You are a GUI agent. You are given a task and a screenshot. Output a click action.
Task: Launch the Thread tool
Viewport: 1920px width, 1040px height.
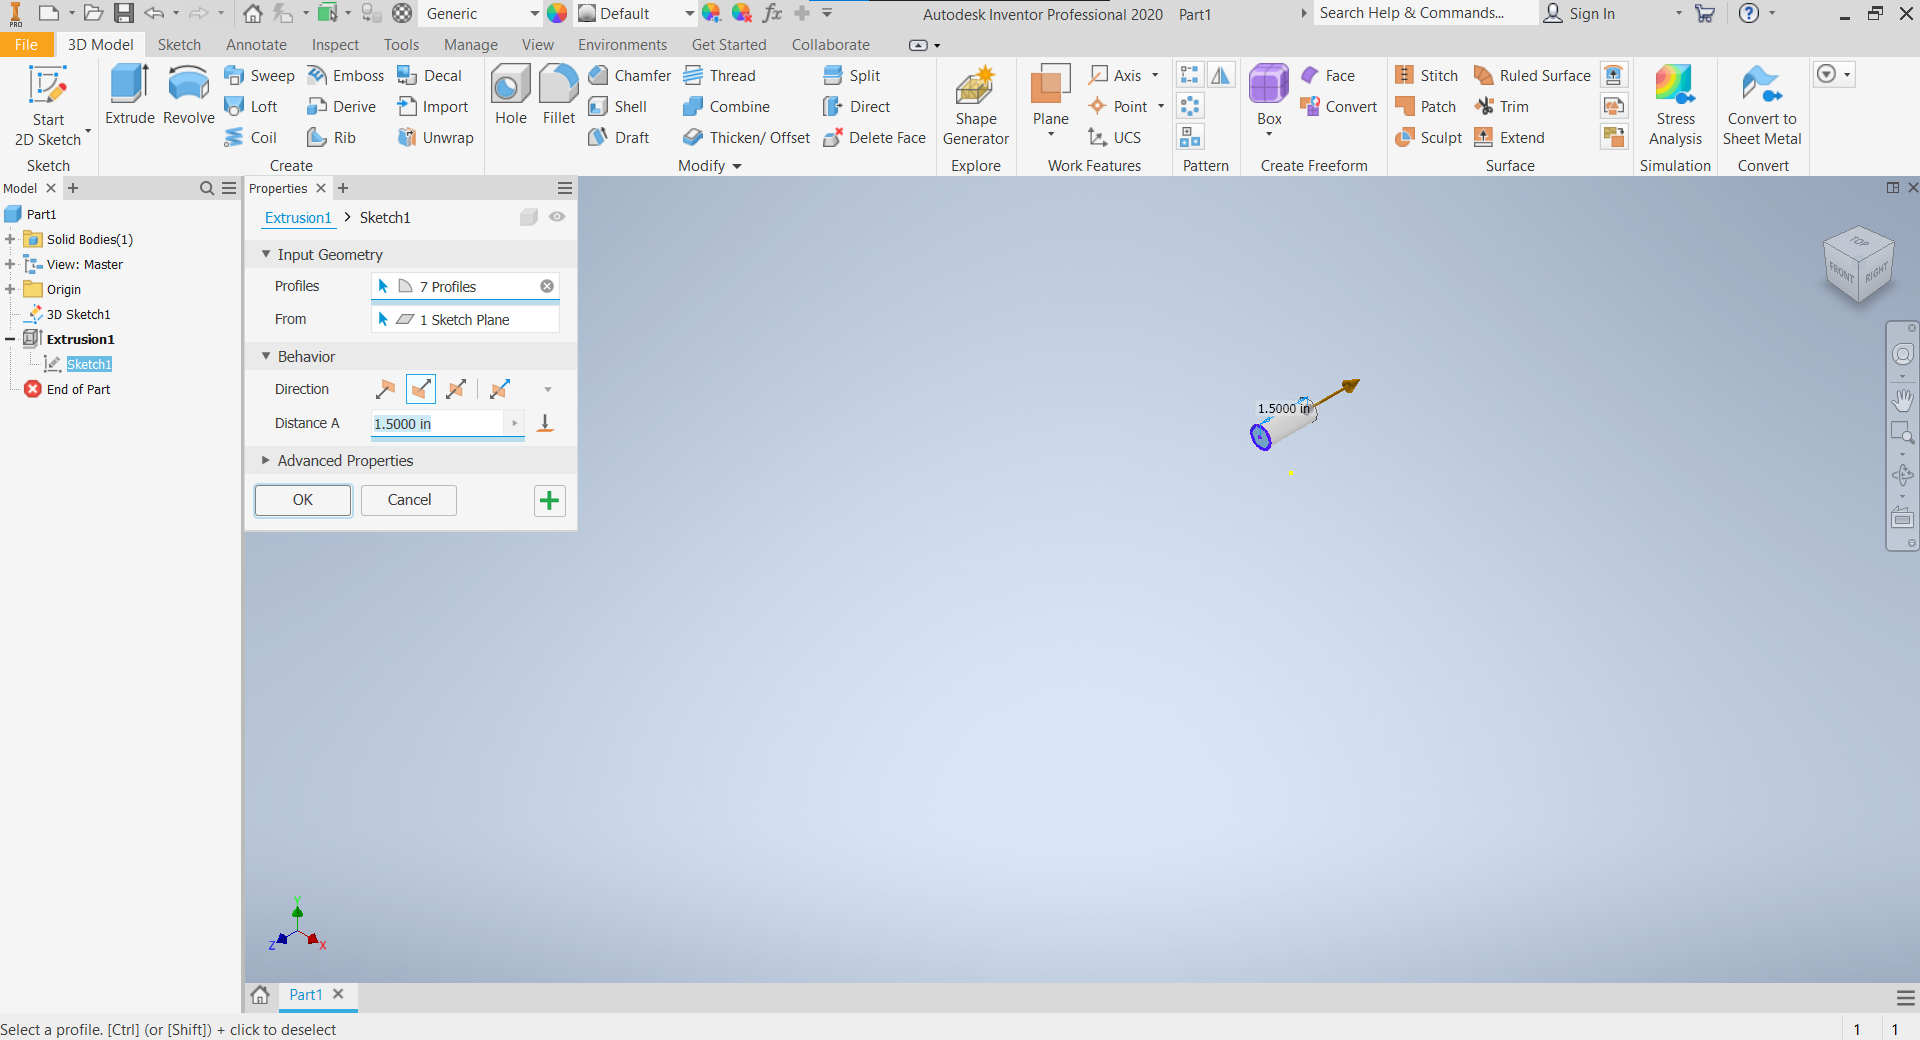point(719,76)
